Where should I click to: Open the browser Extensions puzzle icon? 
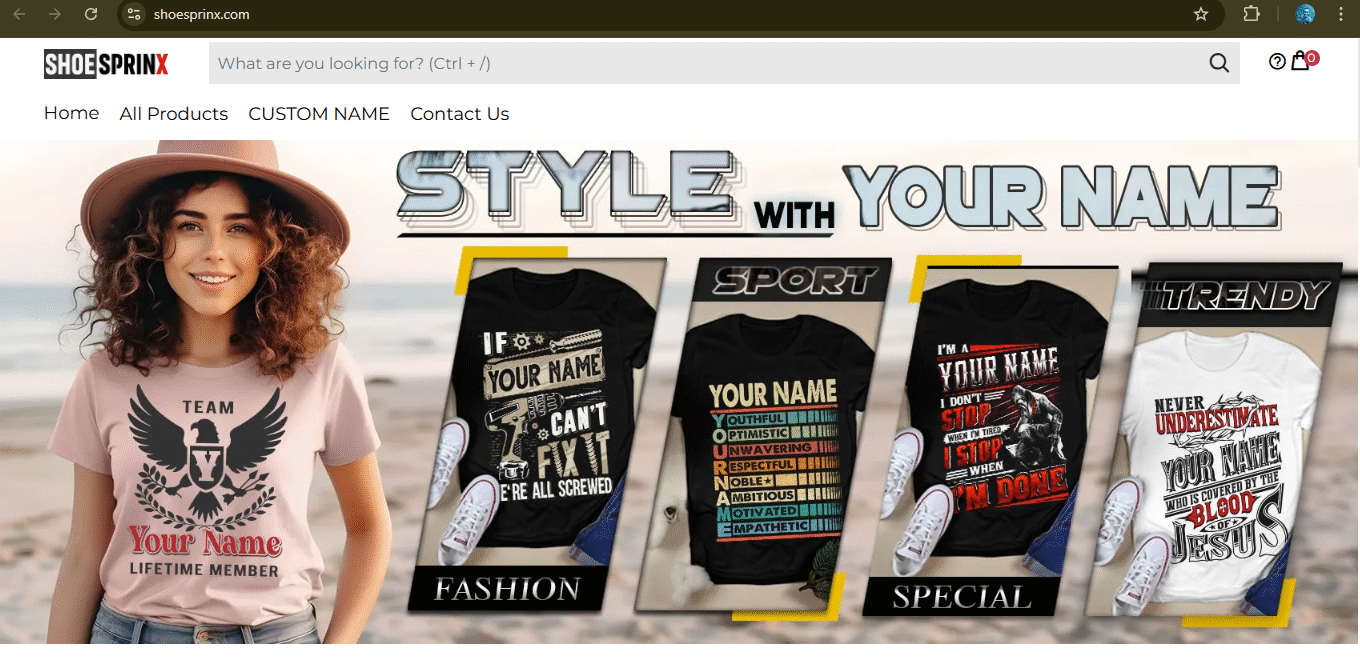coord(1251,15)
